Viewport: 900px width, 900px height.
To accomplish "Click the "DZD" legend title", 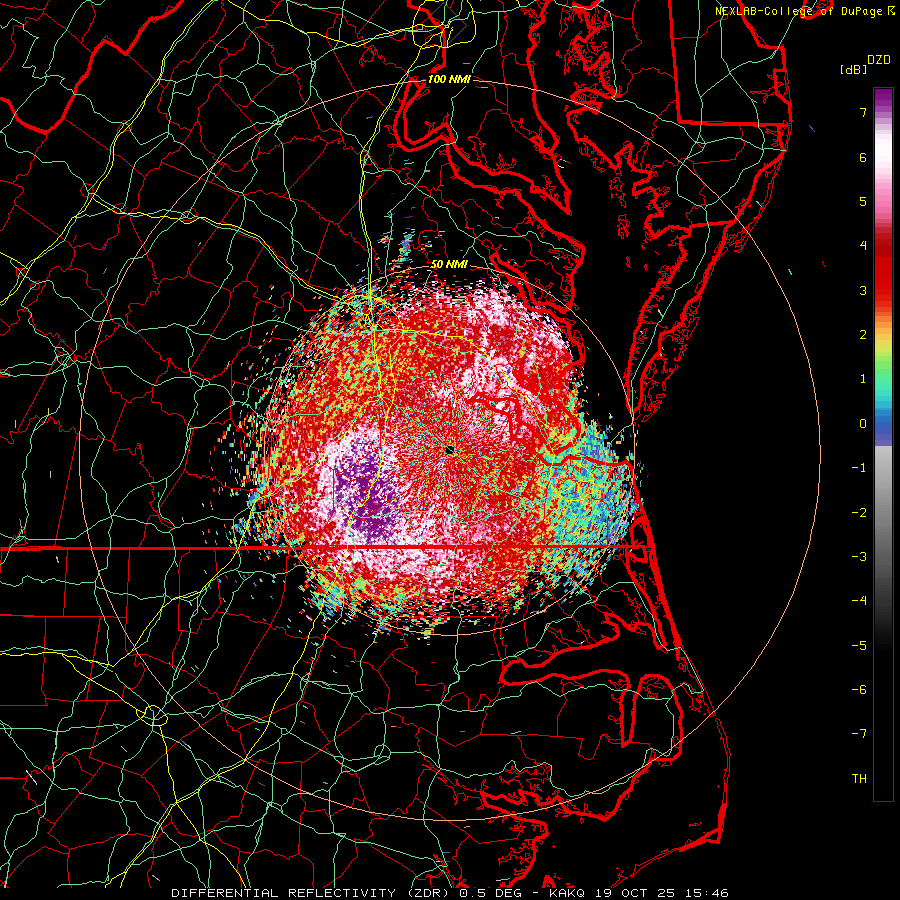I will pos(879,60).
